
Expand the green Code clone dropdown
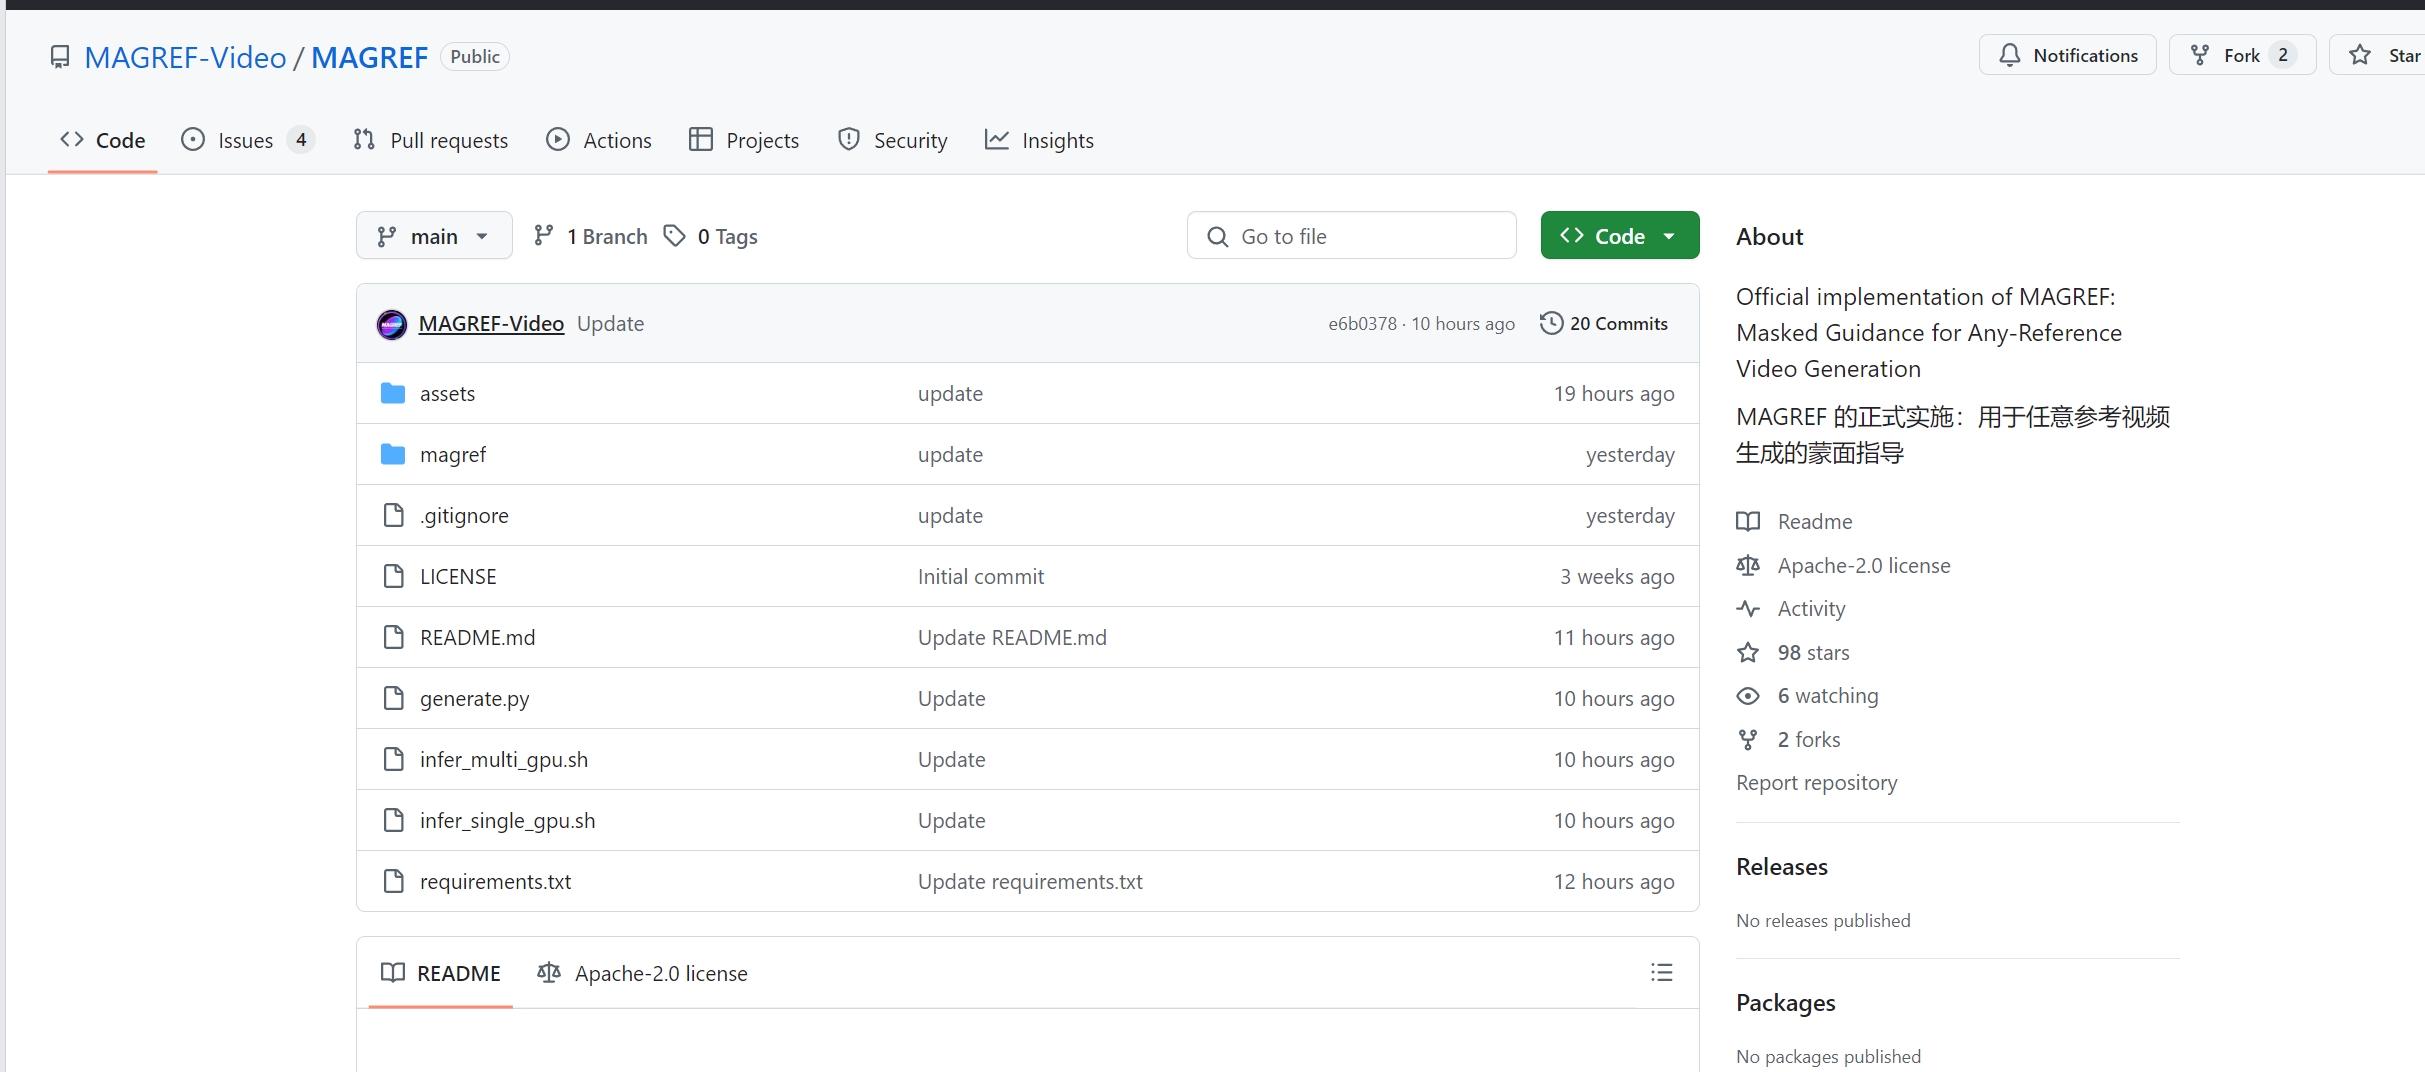1620,236
